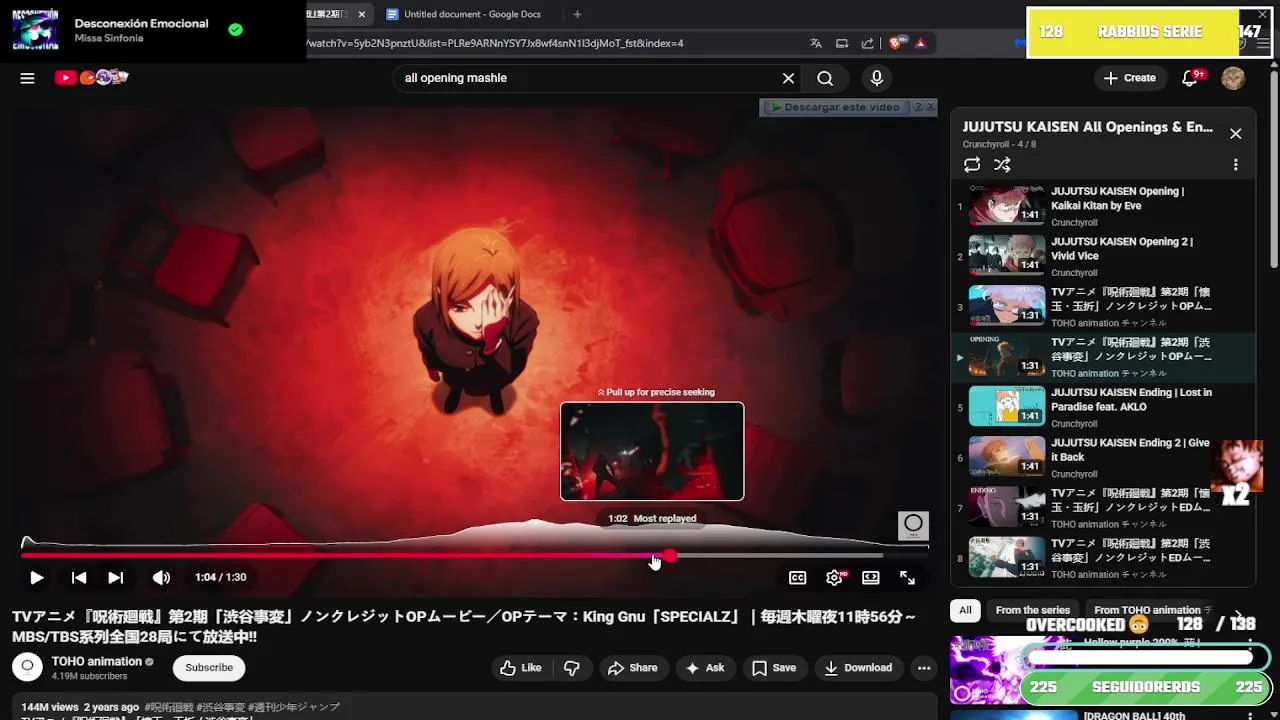Play Ending 2 Give it Back thumbnail
The width and height of the screenshot is (1280, 720).
tap(1007, 457)
